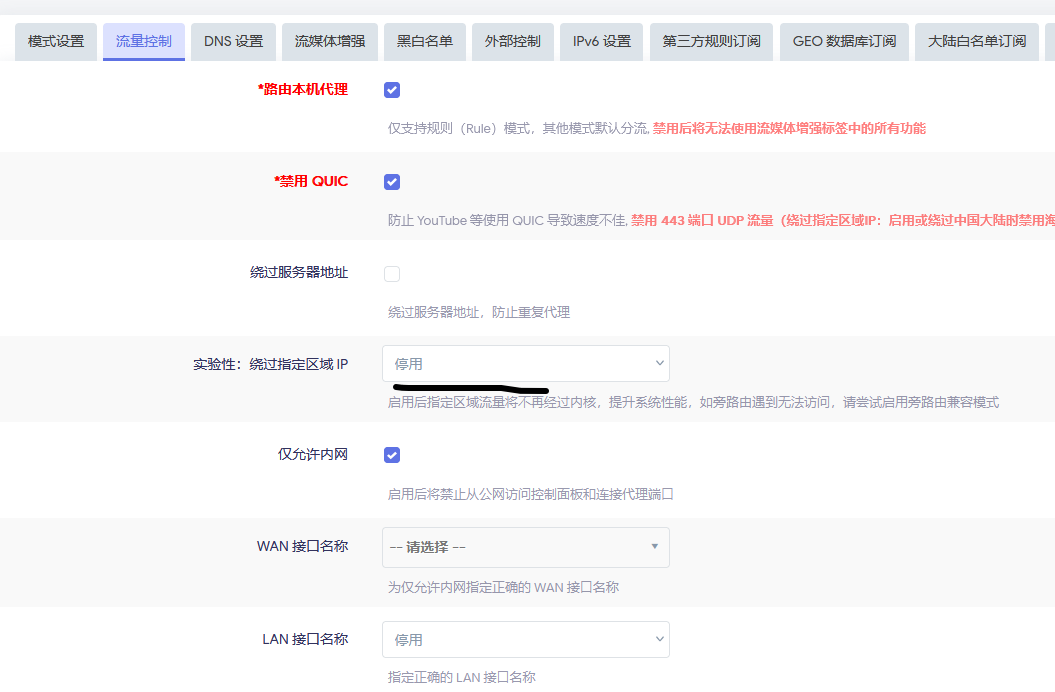1055x692 pixels.
Task: Open the LAN 接口名称 dropdown
Action: tap(525, 639)
